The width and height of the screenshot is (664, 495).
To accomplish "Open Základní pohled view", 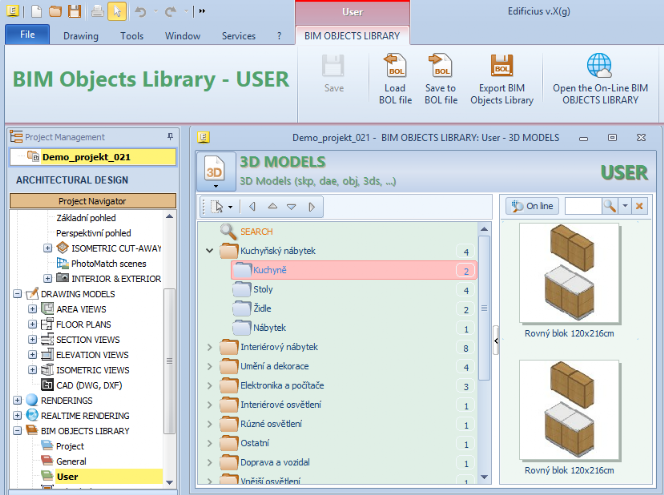I will pyautogui.click(x=86, y=218).
